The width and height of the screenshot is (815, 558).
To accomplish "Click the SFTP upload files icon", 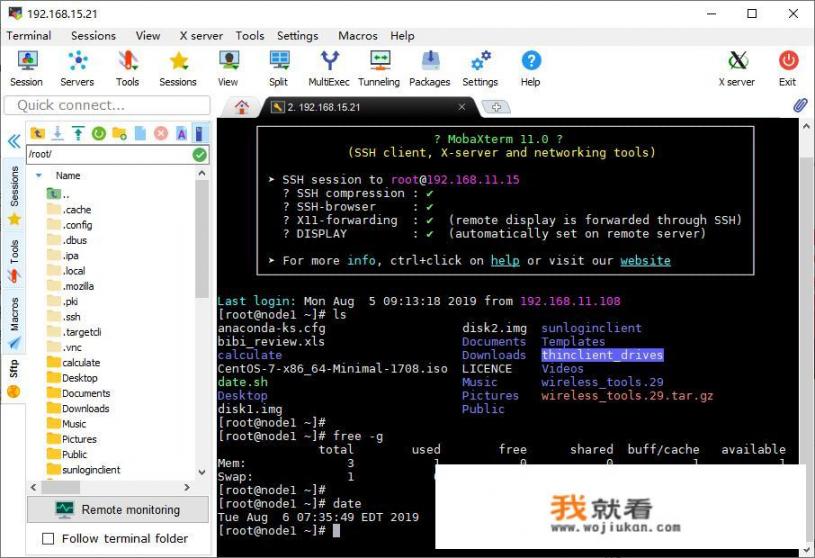I will [78, 134].
